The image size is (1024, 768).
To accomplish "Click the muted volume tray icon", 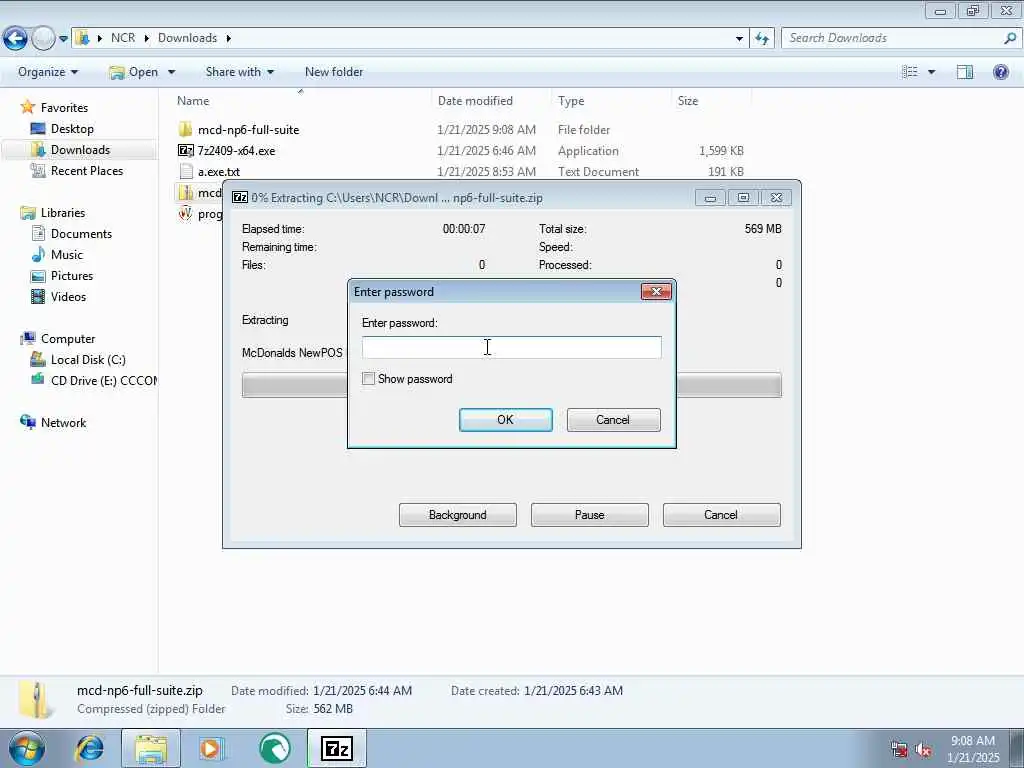I will [923, 750].
